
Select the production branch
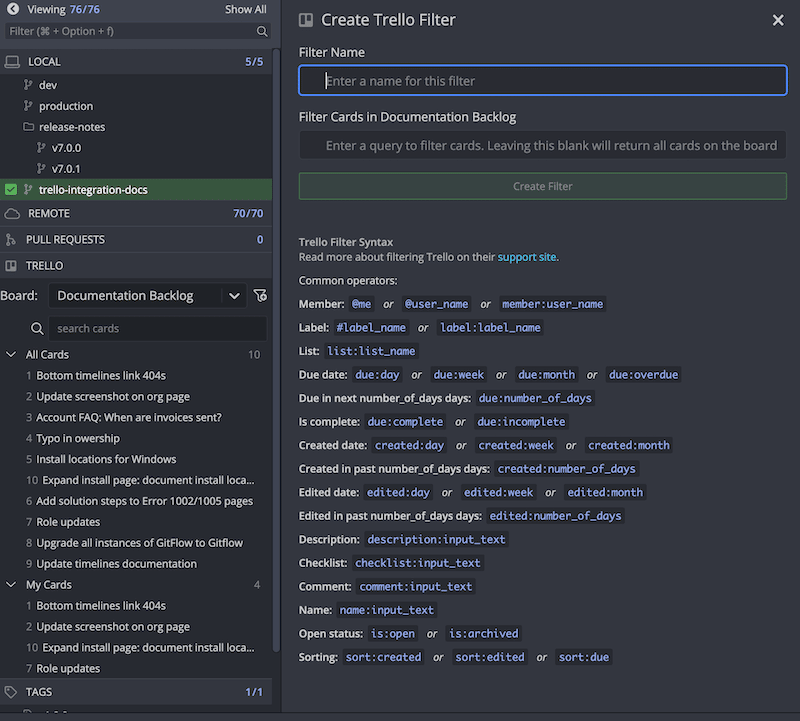[x=66, y=106]
